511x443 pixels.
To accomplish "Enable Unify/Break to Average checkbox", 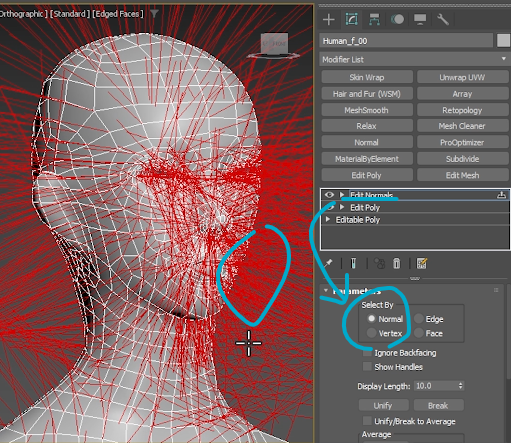I will 367,421.
